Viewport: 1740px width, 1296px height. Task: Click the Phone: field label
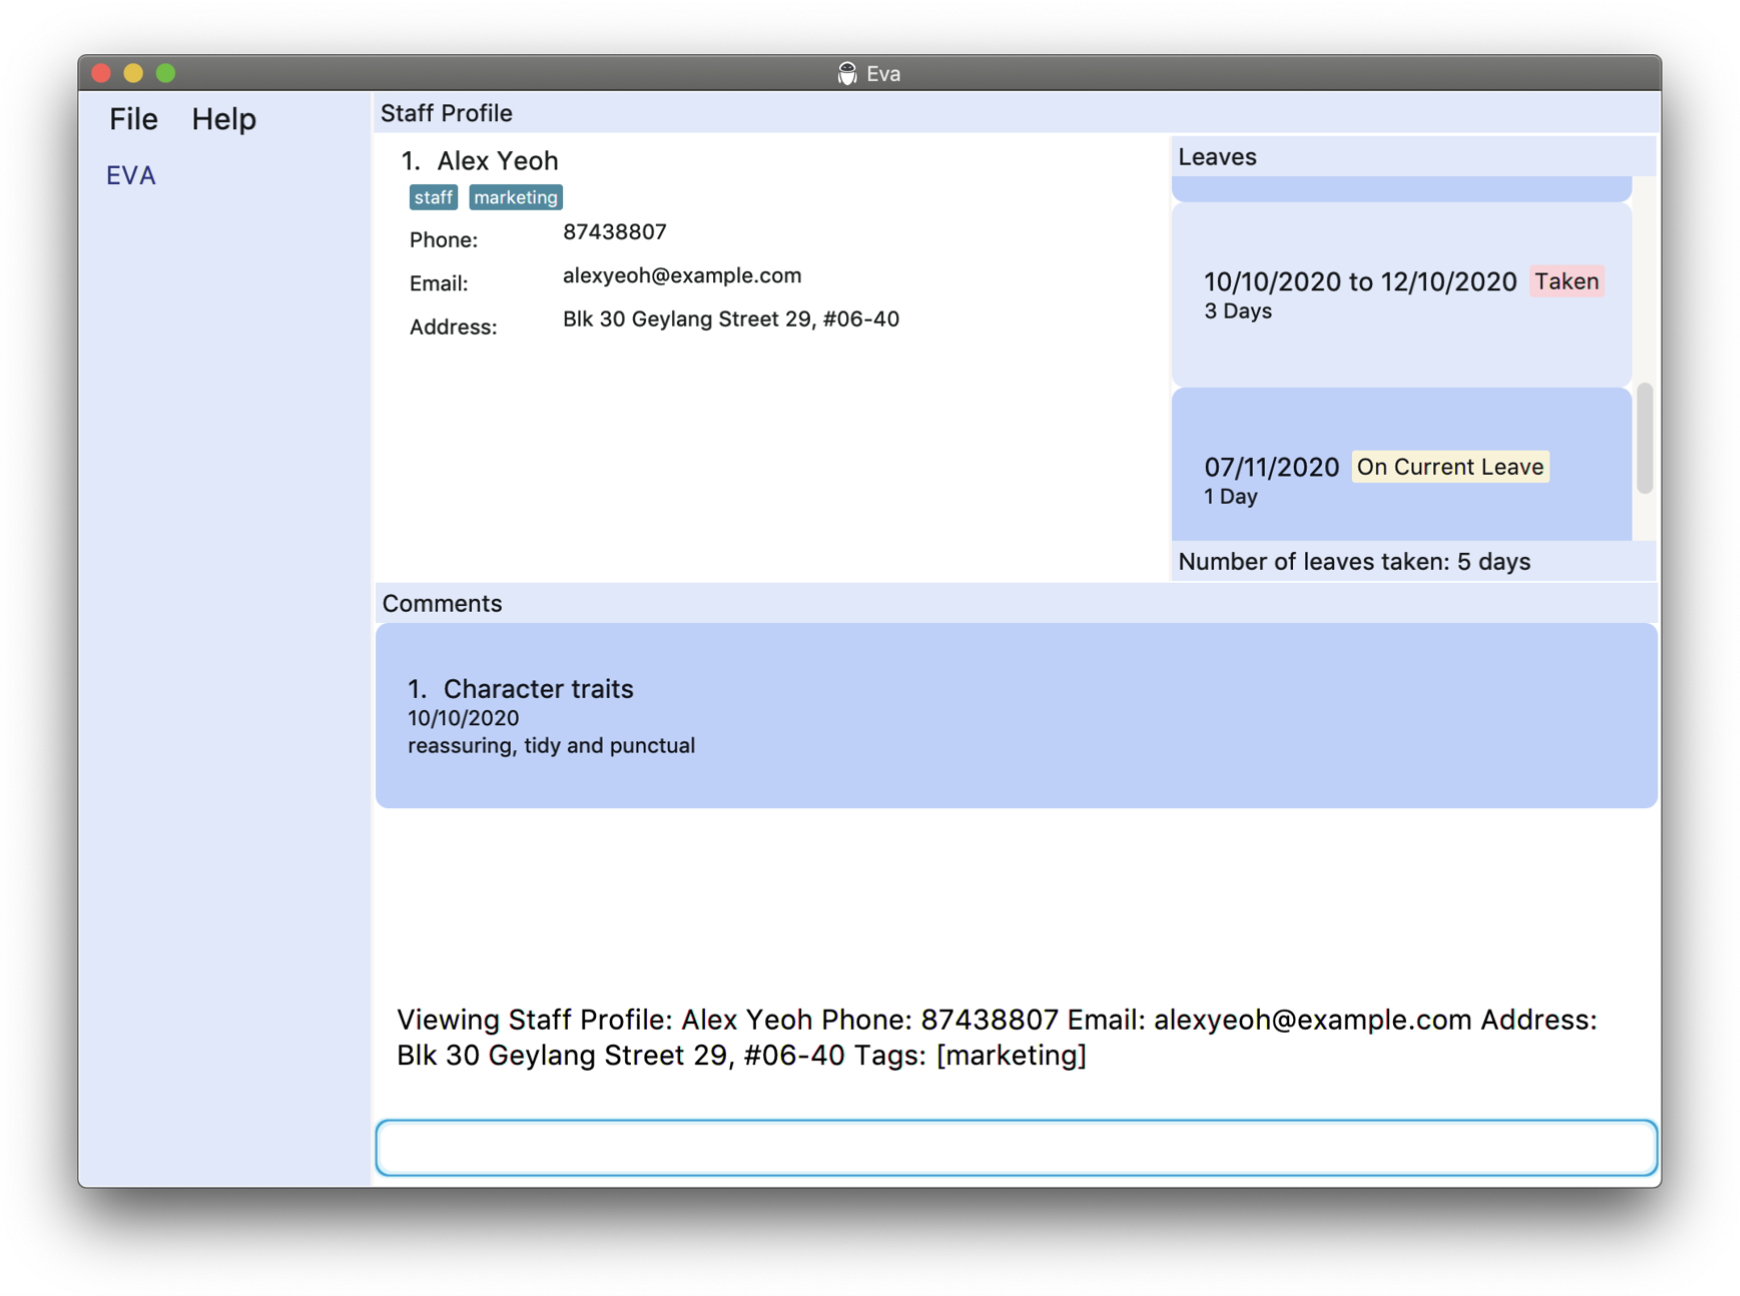[x=443, y=240]
